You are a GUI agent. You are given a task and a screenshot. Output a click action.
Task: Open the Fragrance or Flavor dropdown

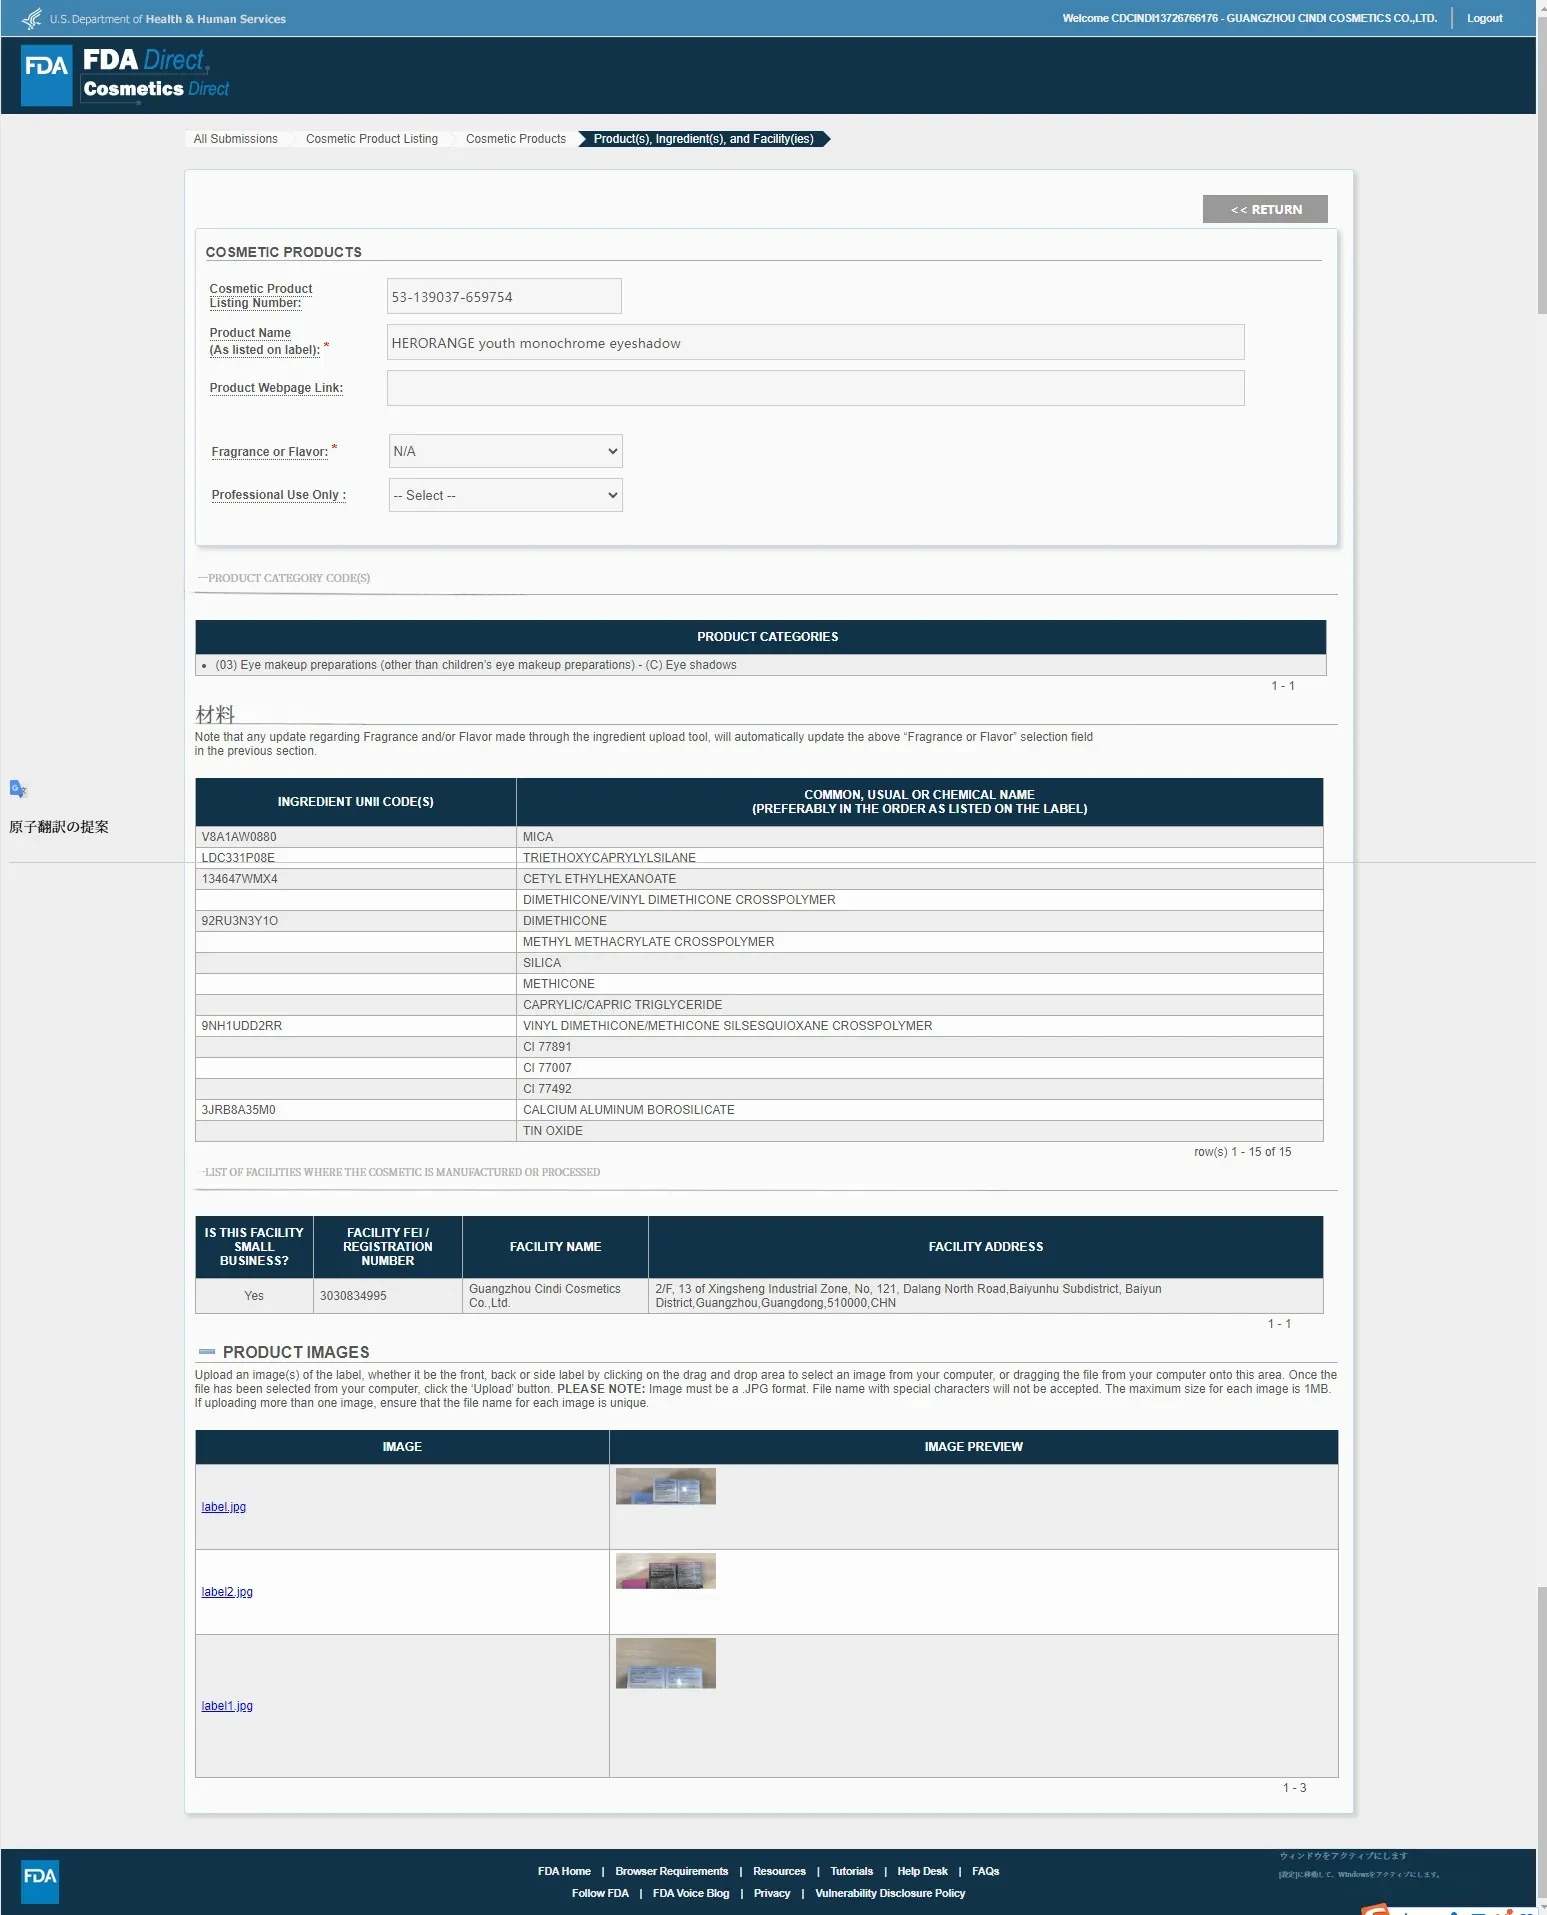(505, 451)
